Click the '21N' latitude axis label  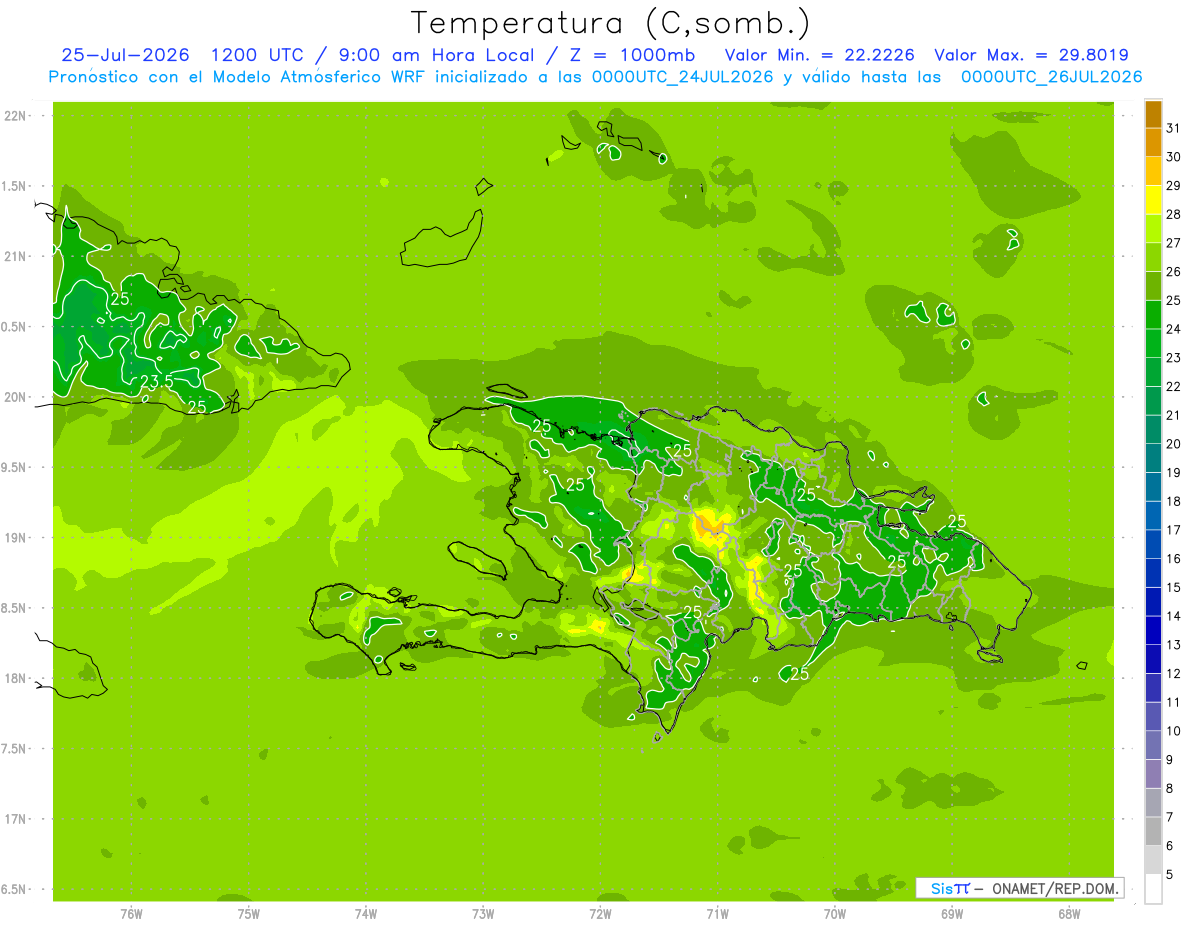click(x=14, y=256)
